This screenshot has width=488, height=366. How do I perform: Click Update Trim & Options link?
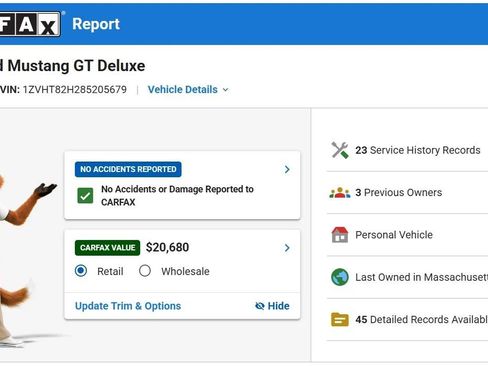click(128, 306)
